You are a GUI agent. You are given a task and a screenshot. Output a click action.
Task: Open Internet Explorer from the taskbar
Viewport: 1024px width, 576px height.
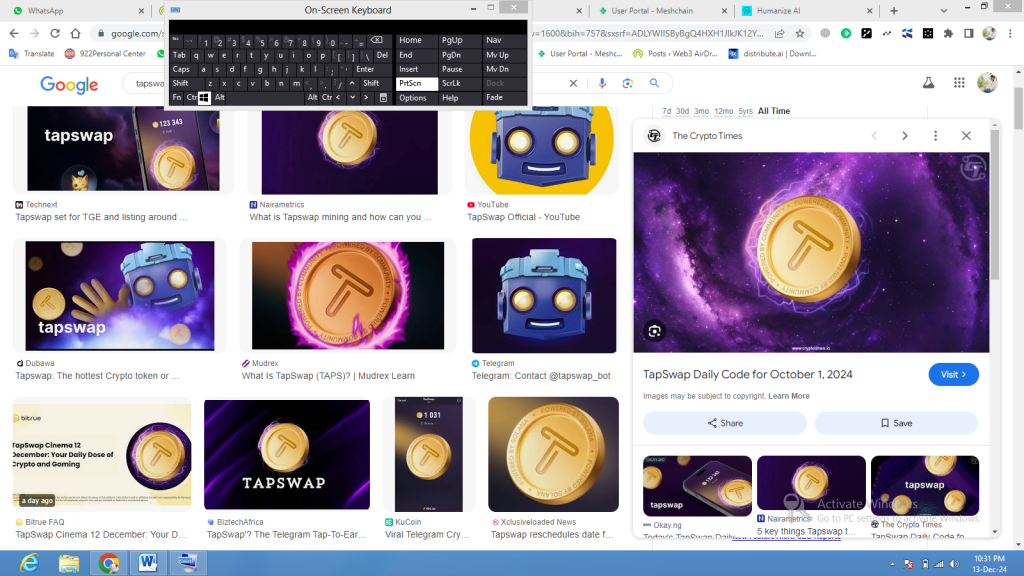(29, 563)
